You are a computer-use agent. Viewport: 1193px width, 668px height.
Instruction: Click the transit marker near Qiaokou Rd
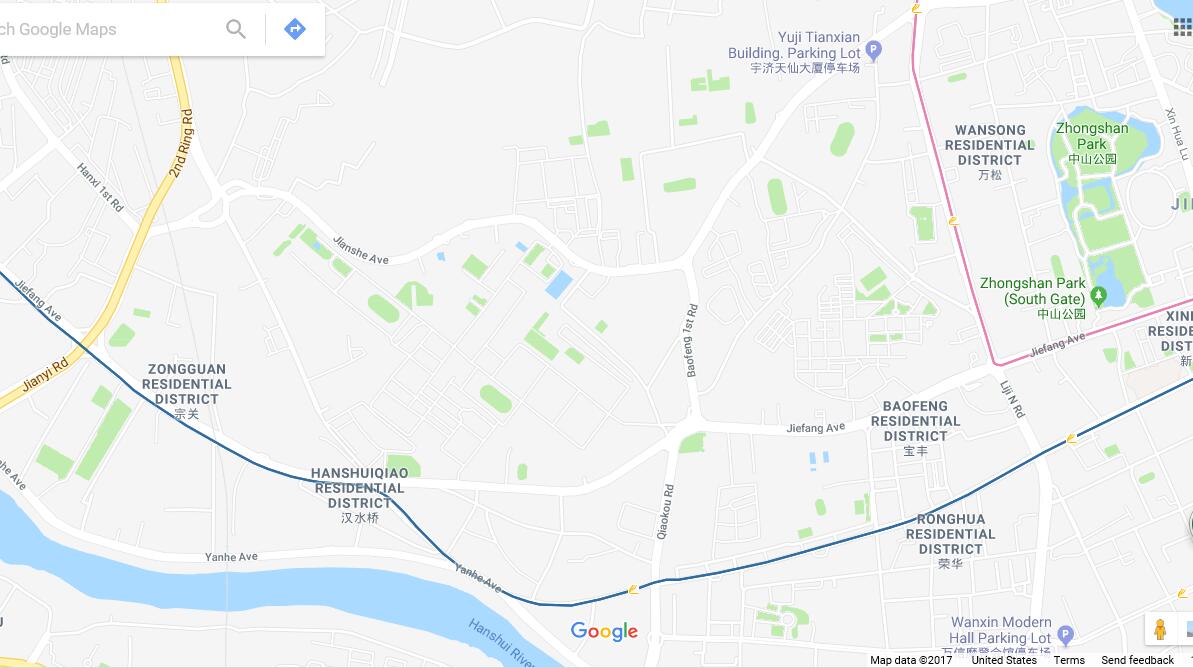tap(633, 590)
